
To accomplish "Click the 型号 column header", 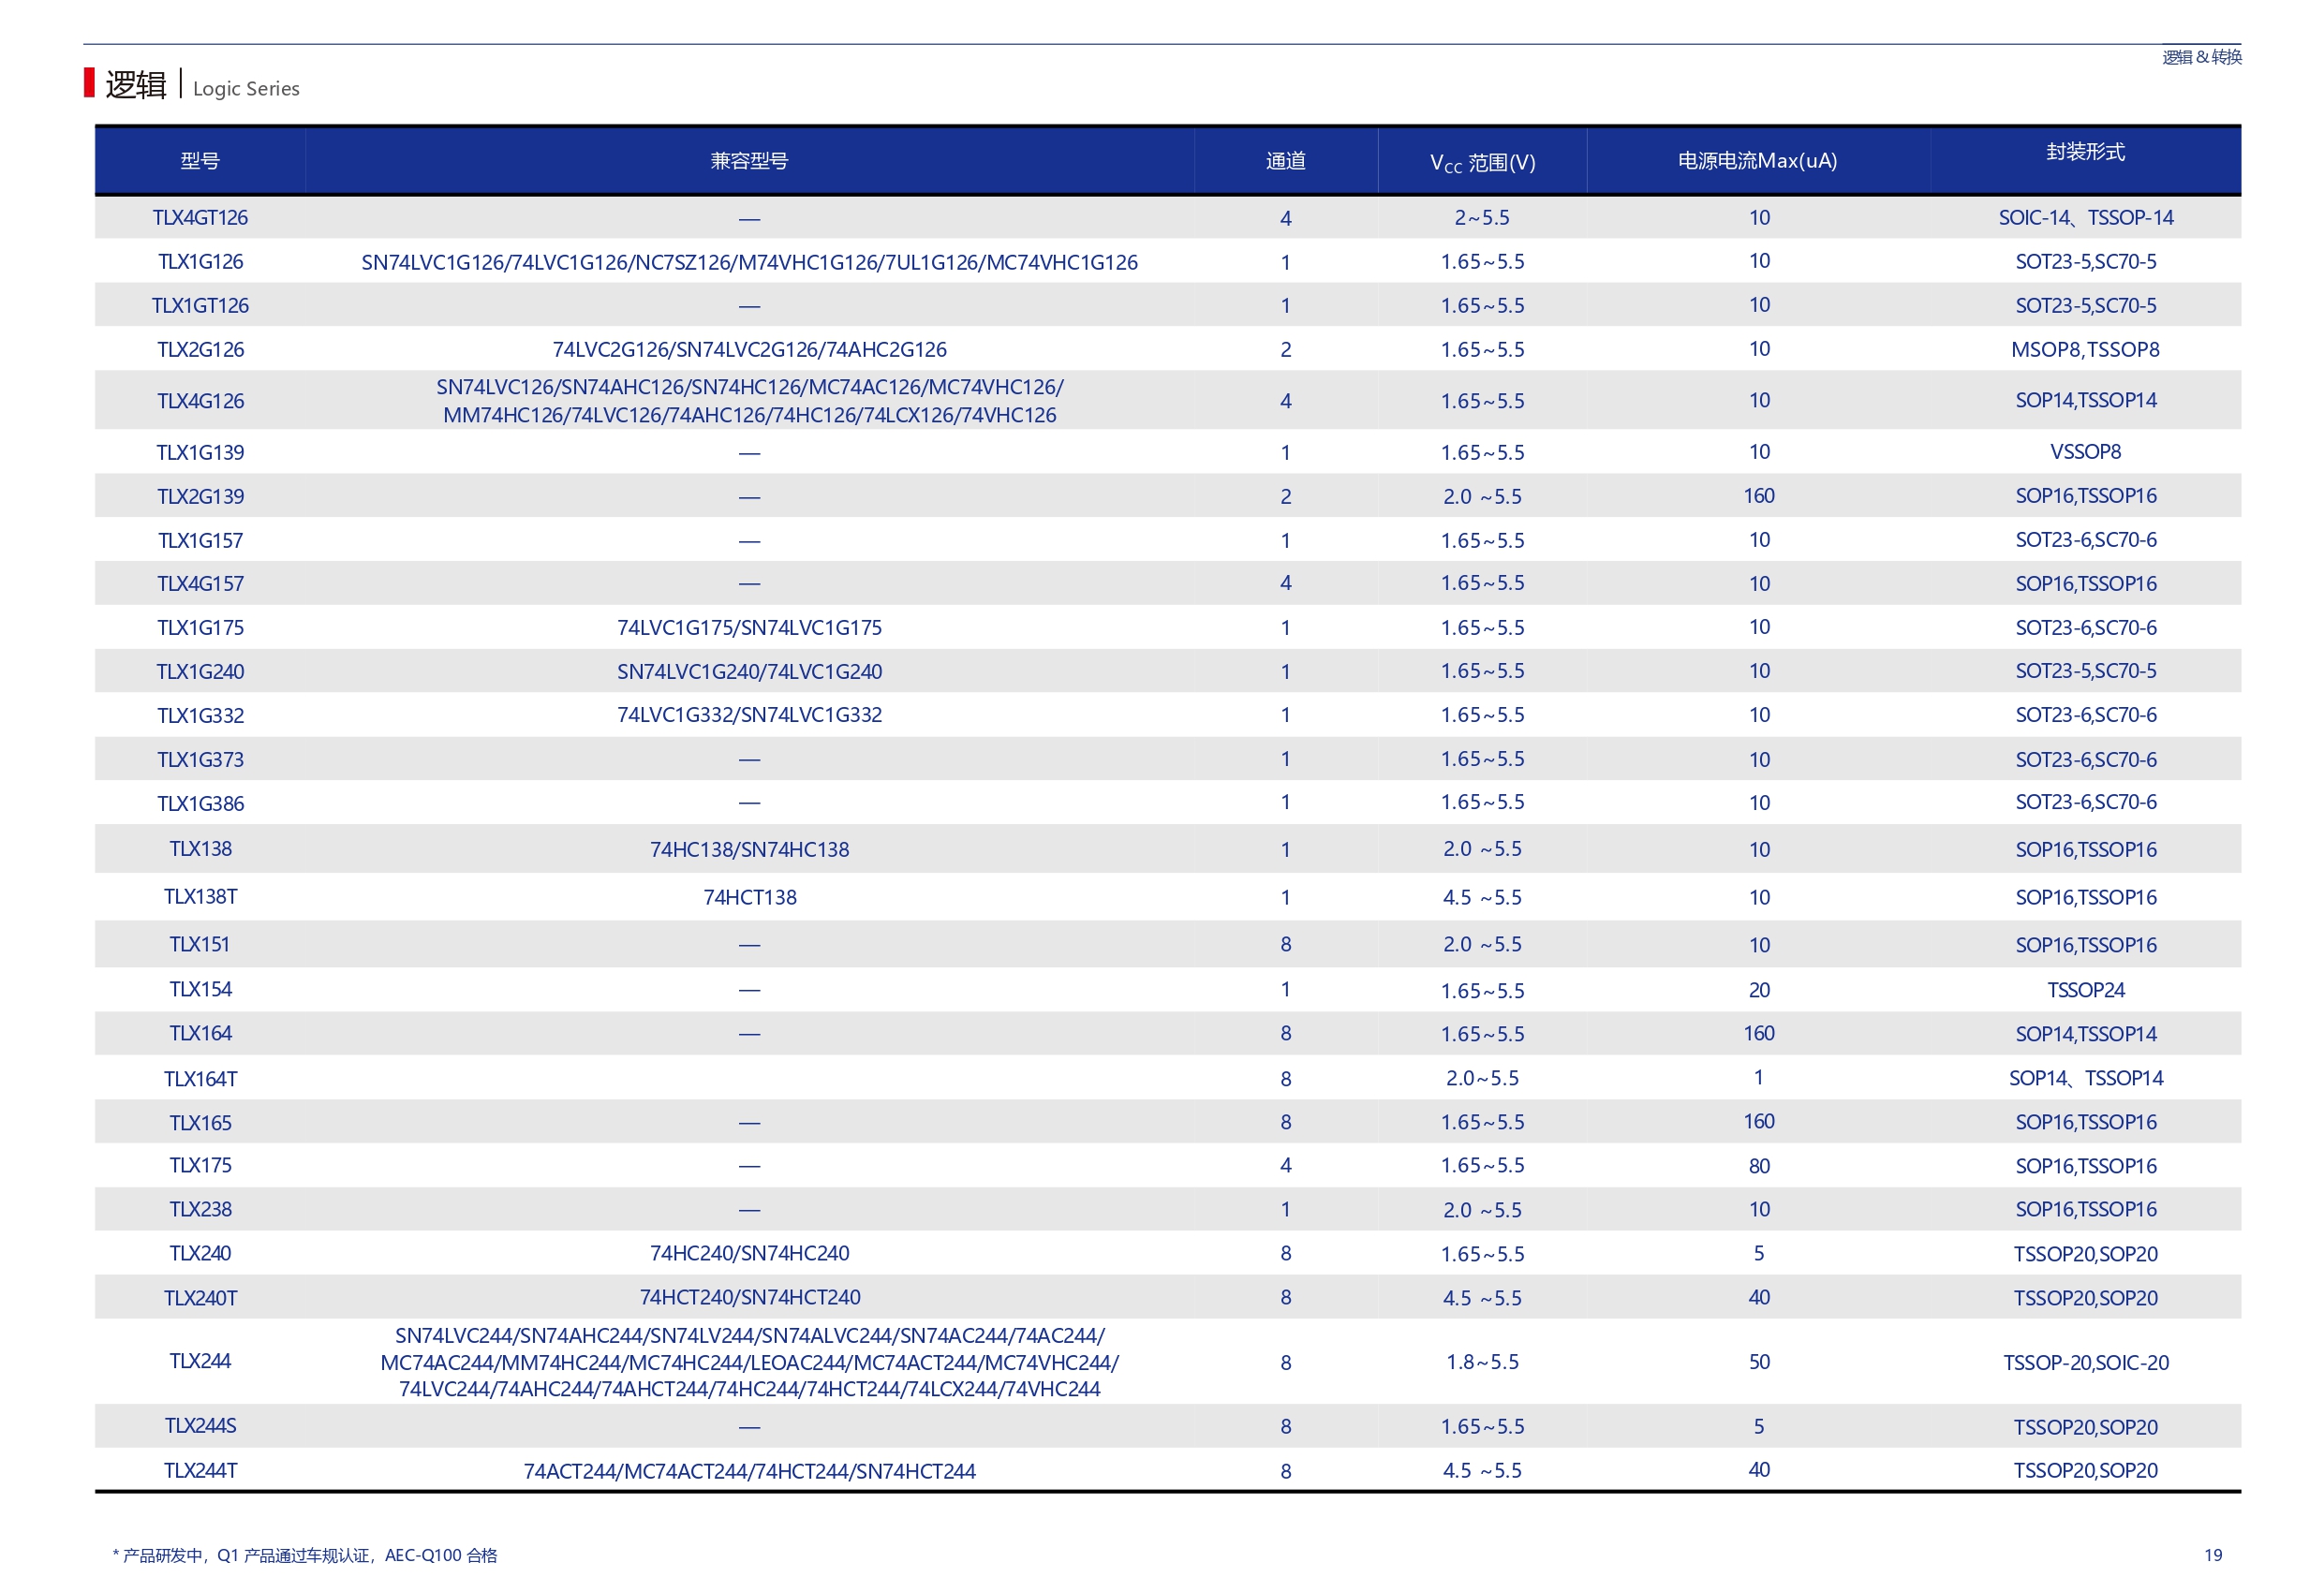I will [200, 161].
